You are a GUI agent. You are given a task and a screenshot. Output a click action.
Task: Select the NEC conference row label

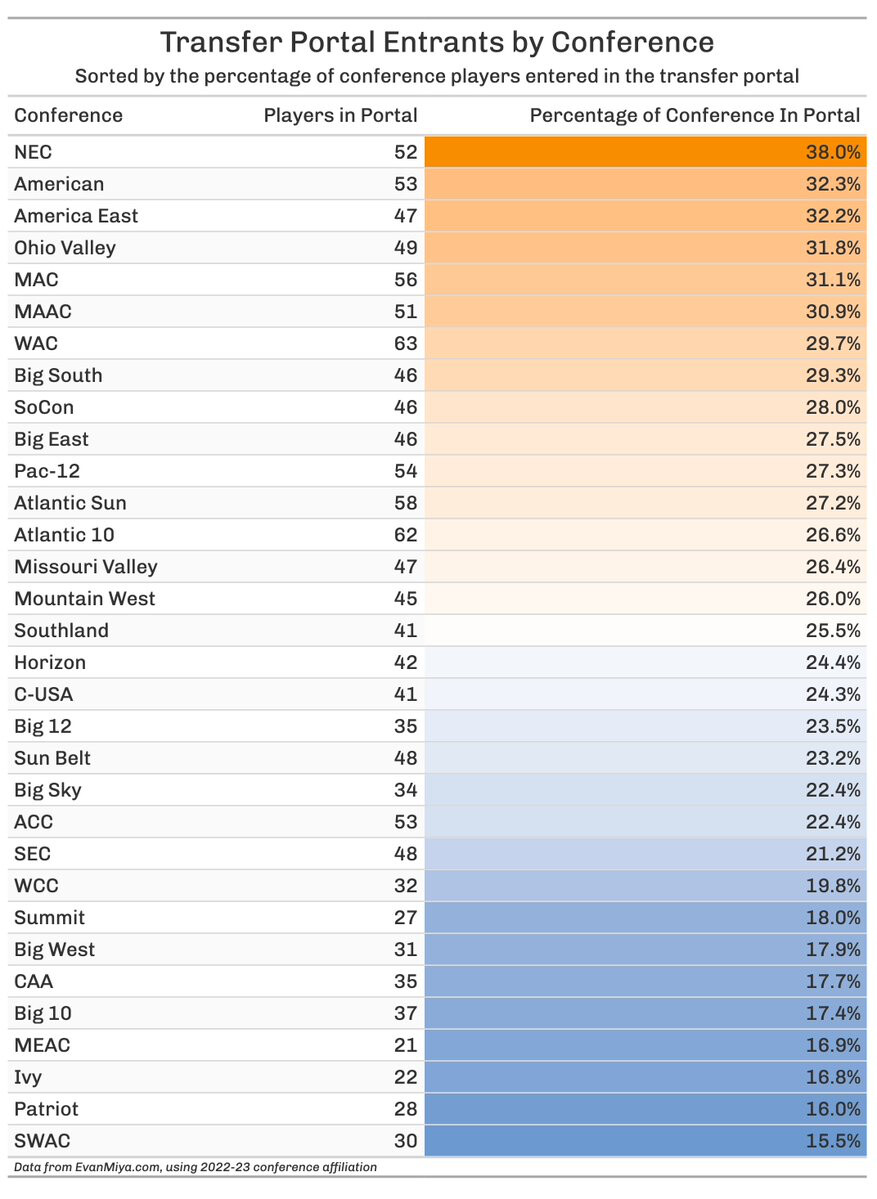click(33, 152)
